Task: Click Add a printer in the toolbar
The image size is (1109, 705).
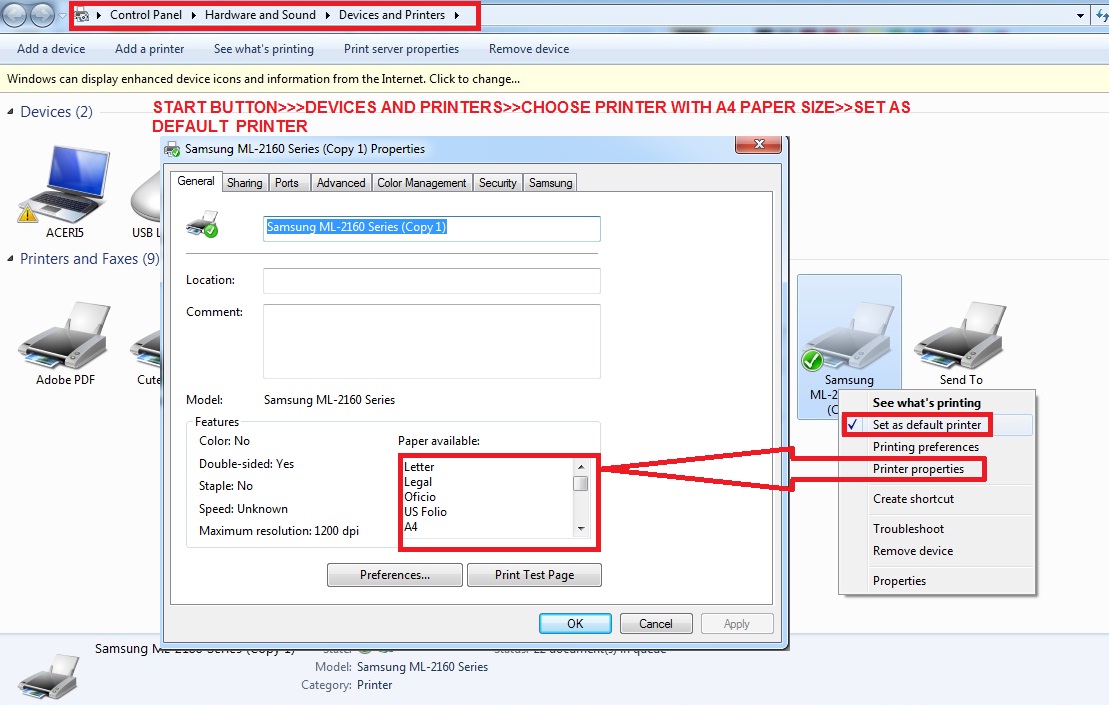Action: point(149,49)
